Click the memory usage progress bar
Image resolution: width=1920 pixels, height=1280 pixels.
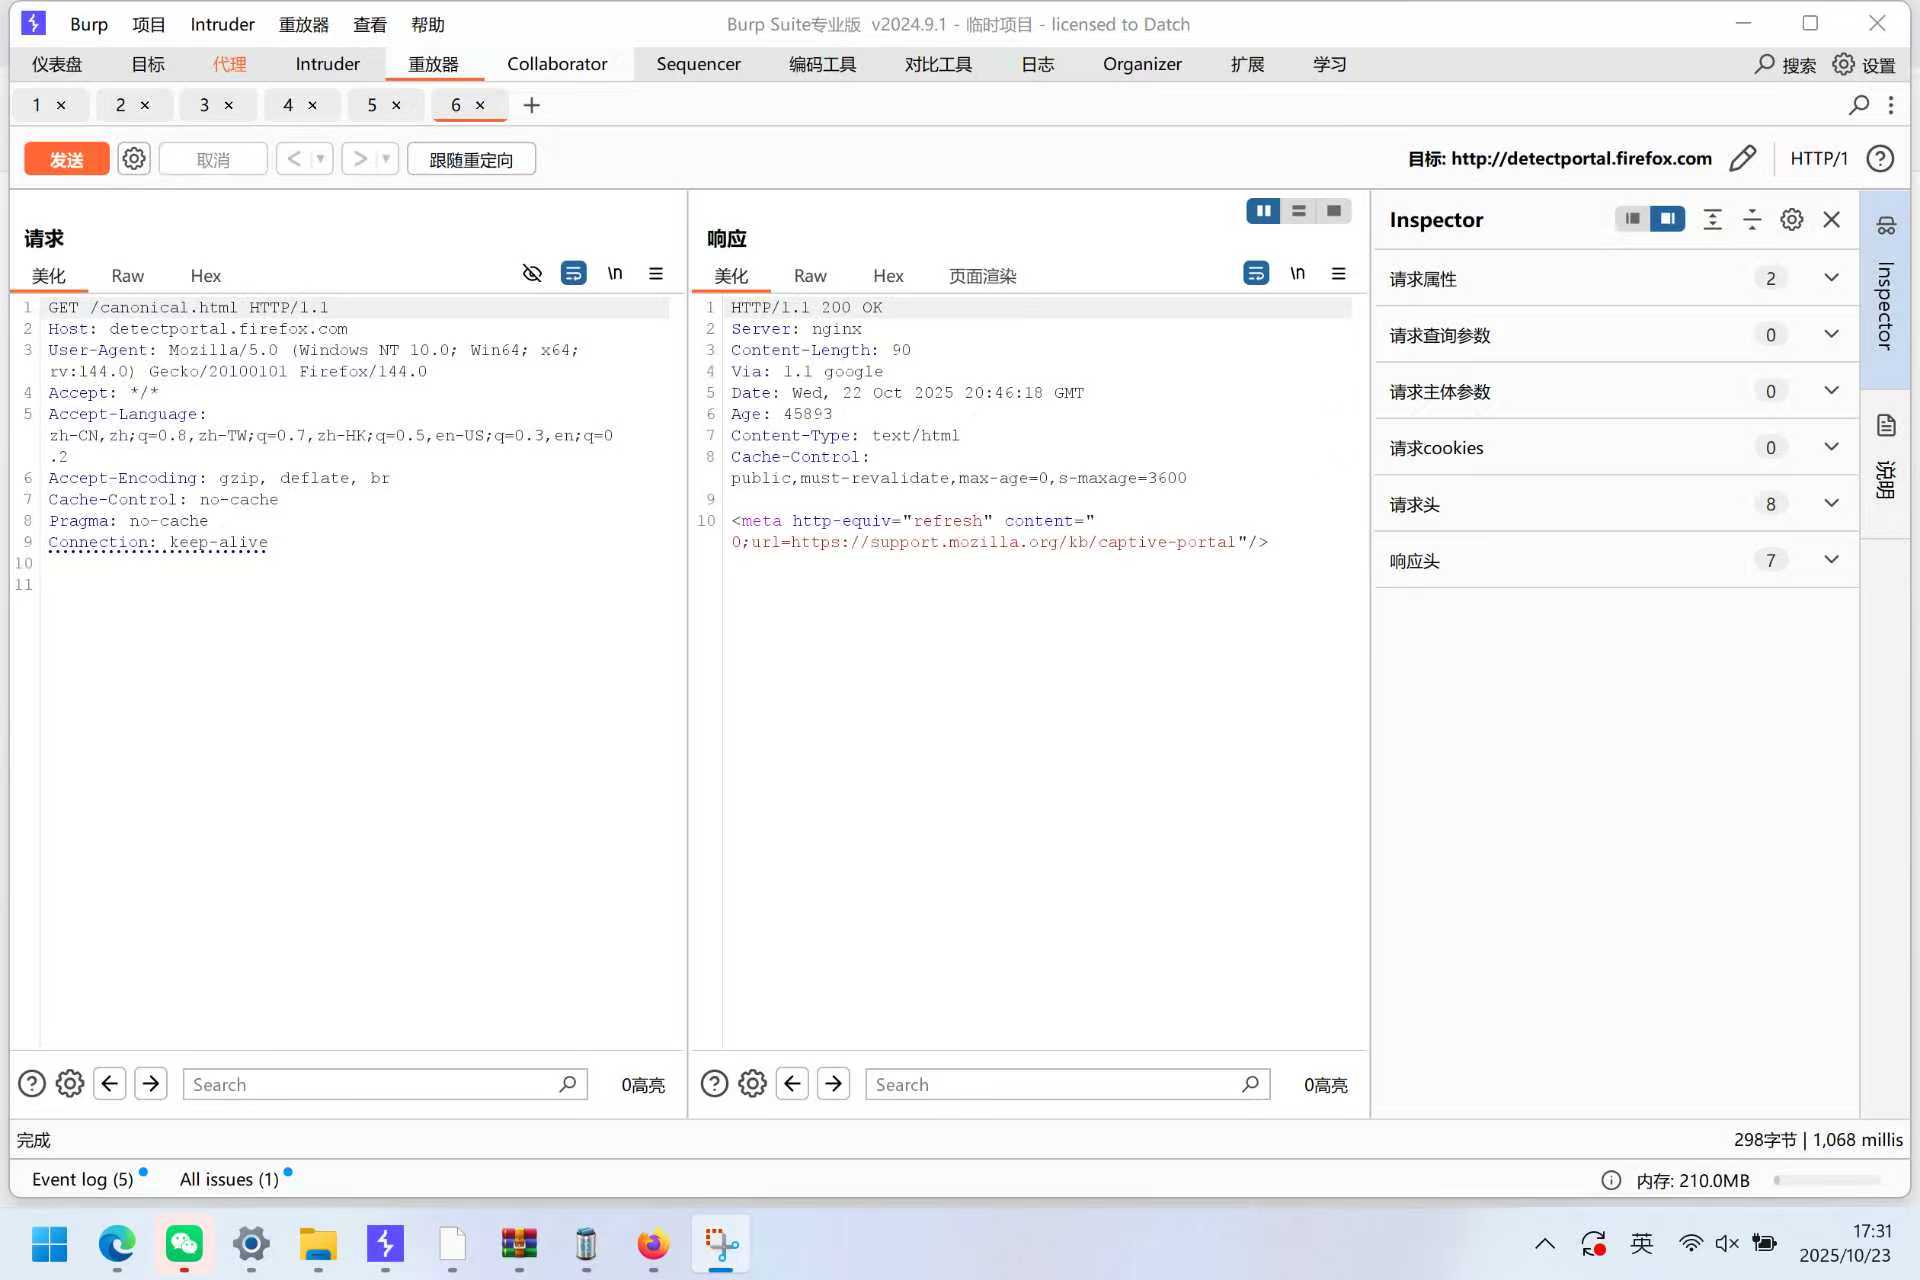1826,1180
